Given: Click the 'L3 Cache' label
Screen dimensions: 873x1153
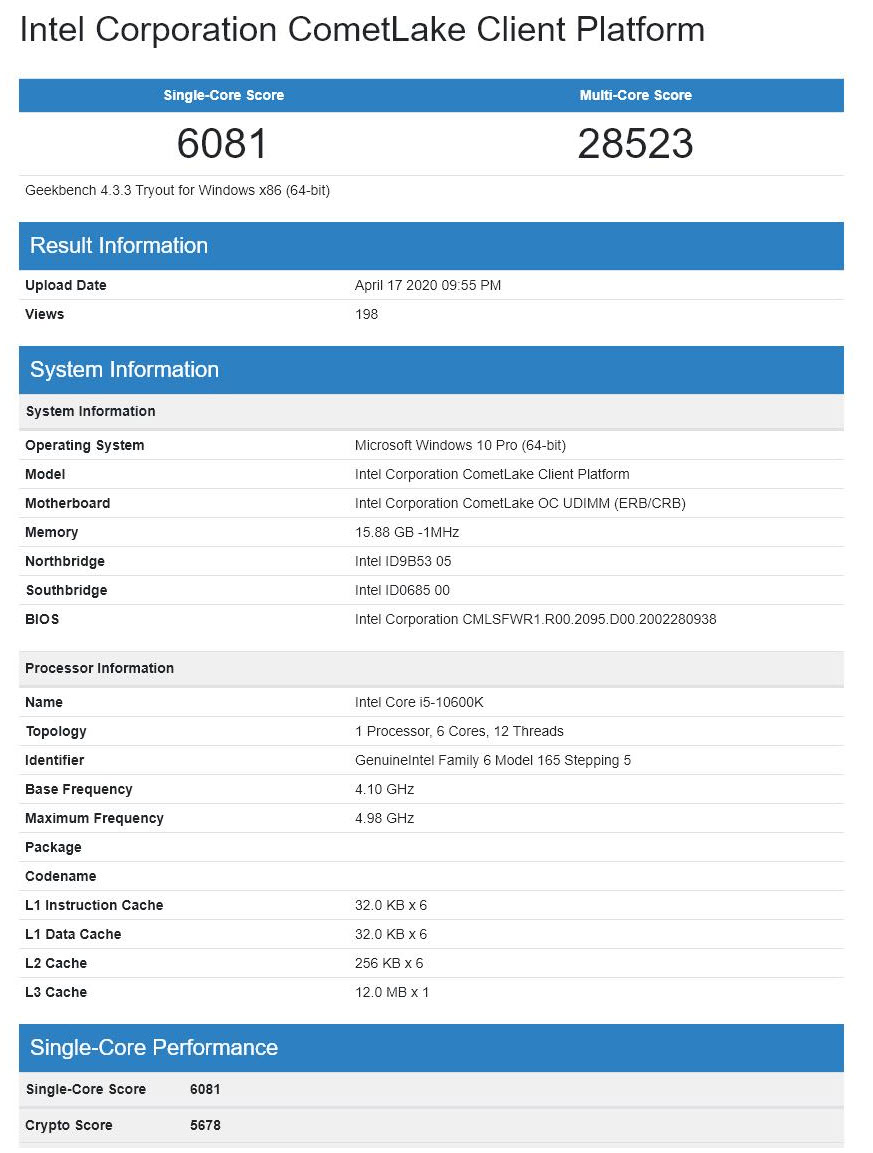Looking at the screenshot, I should [56, 993].
